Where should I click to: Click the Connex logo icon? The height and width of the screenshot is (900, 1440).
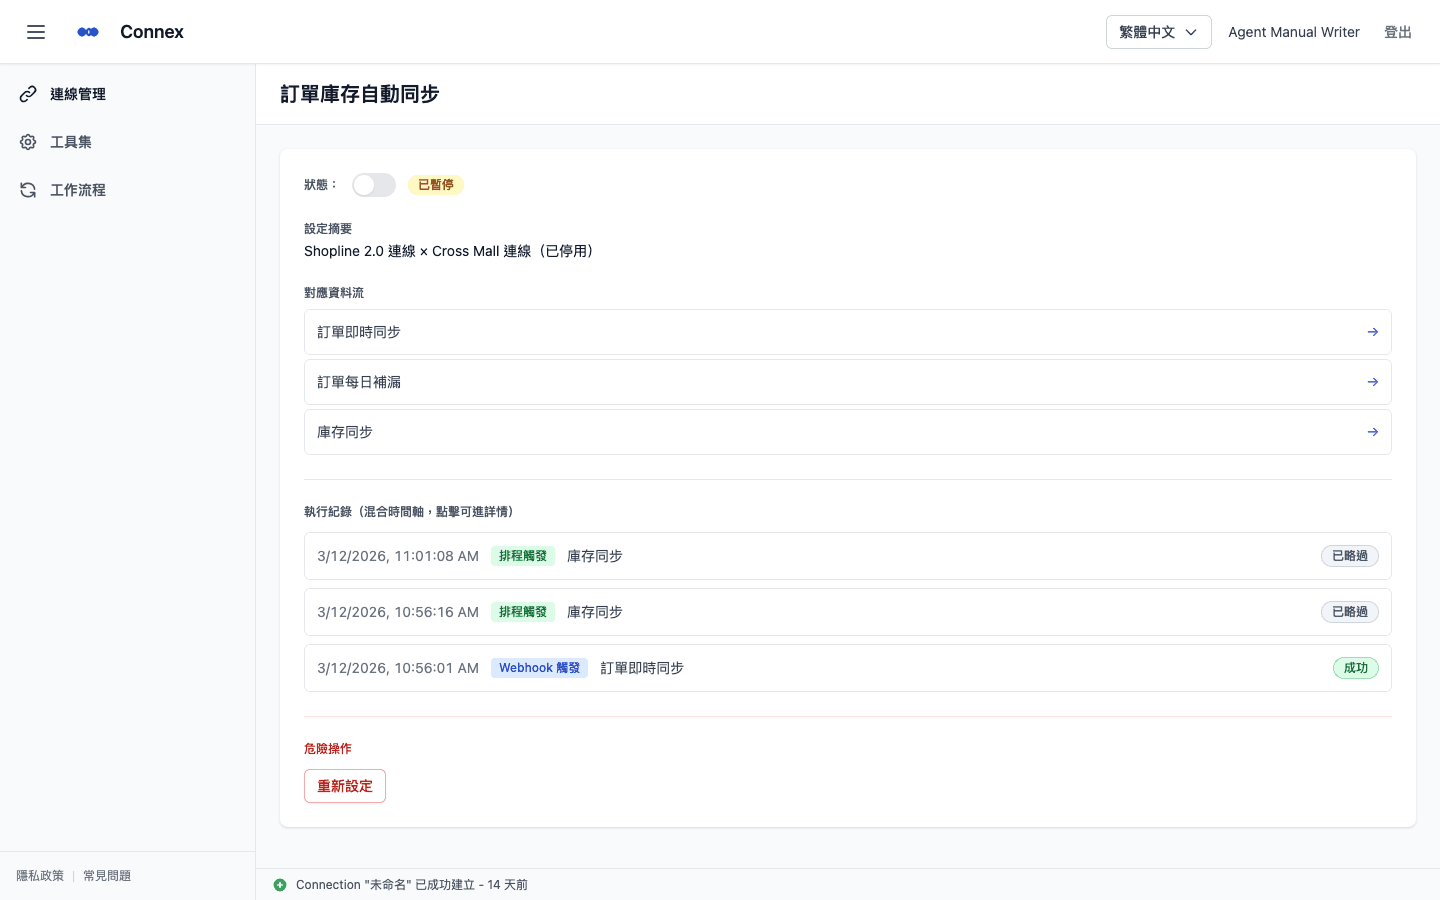(88, 32)
